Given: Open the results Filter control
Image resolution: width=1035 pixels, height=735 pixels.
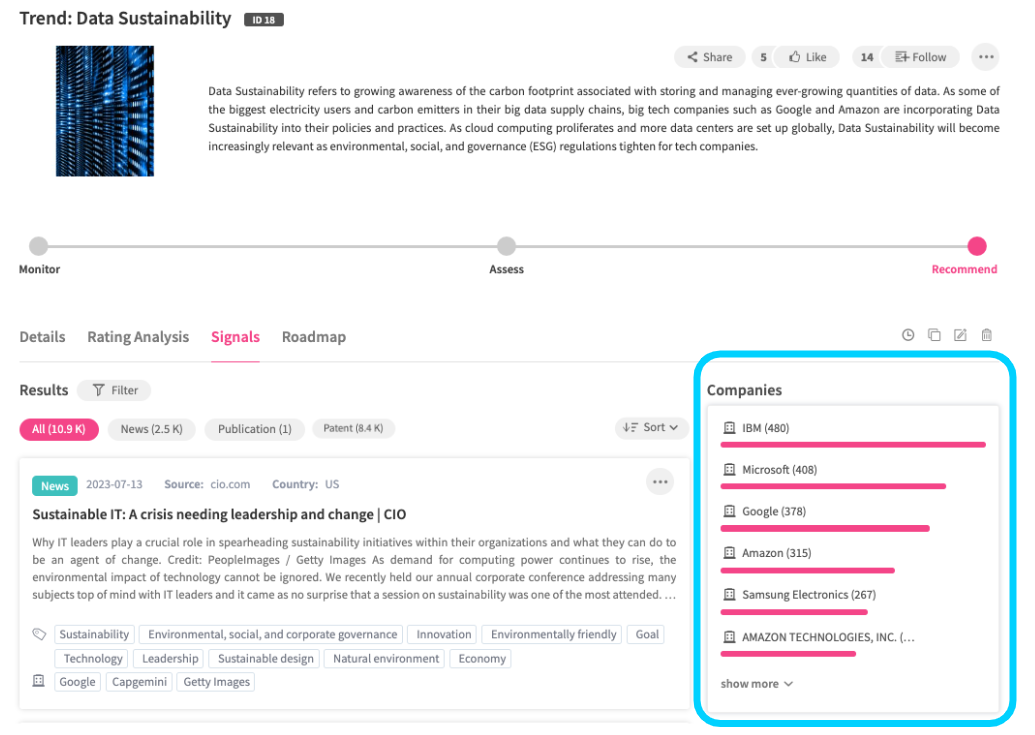Looking at the screenshot, I should point(114,390).
